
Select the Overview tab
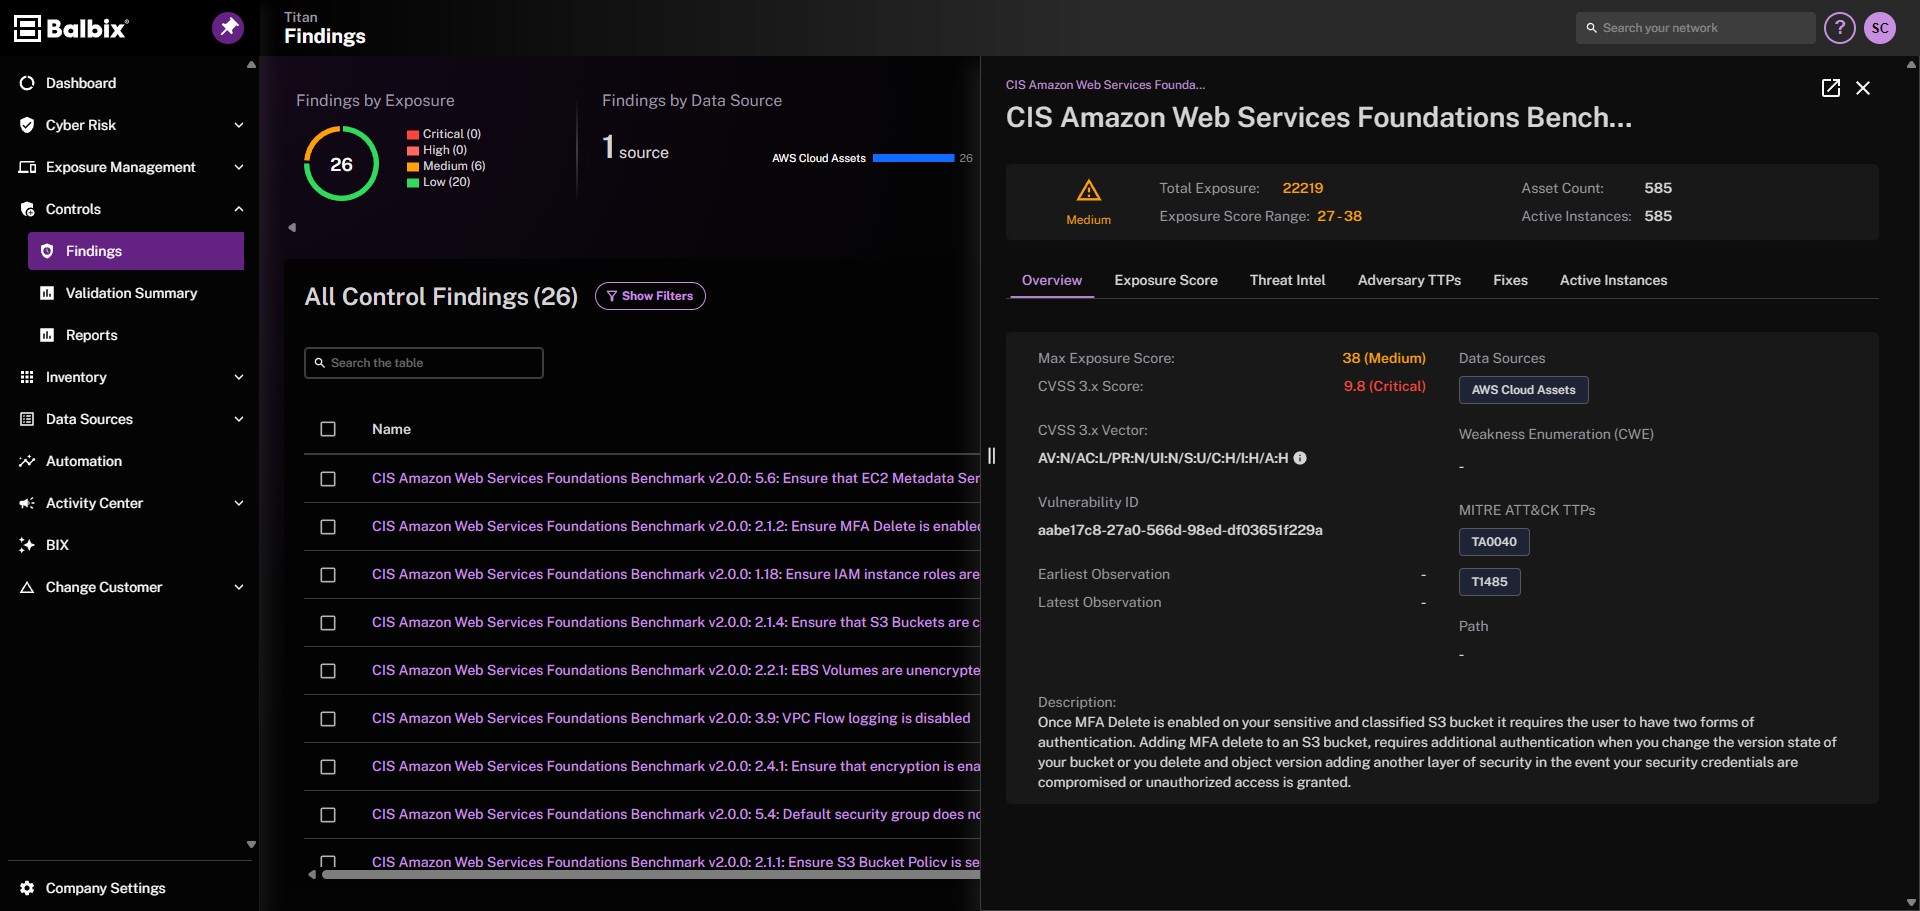(1052, 280)
